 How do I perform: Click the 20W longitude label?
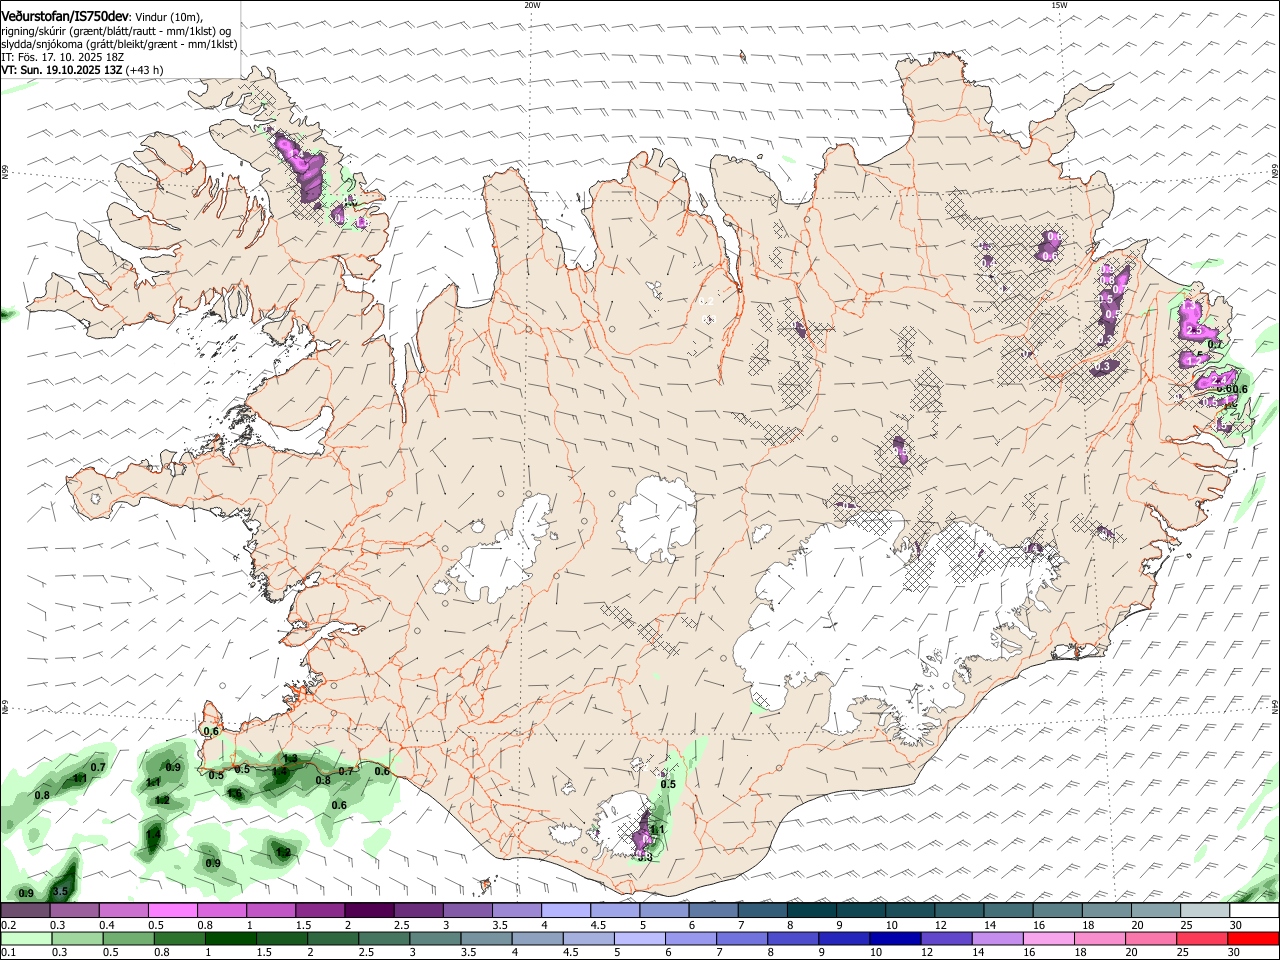coord(532,5)
